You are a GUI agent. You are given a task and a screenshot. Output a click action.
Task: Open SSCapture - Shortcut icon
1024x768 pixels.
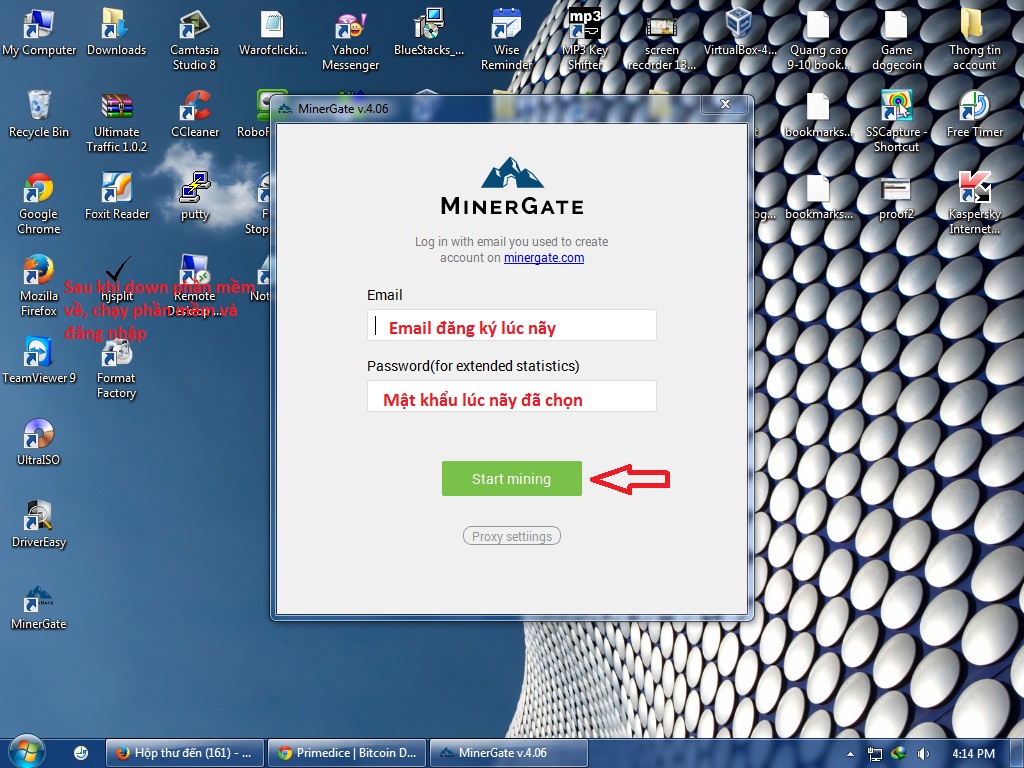pos(896,122)
